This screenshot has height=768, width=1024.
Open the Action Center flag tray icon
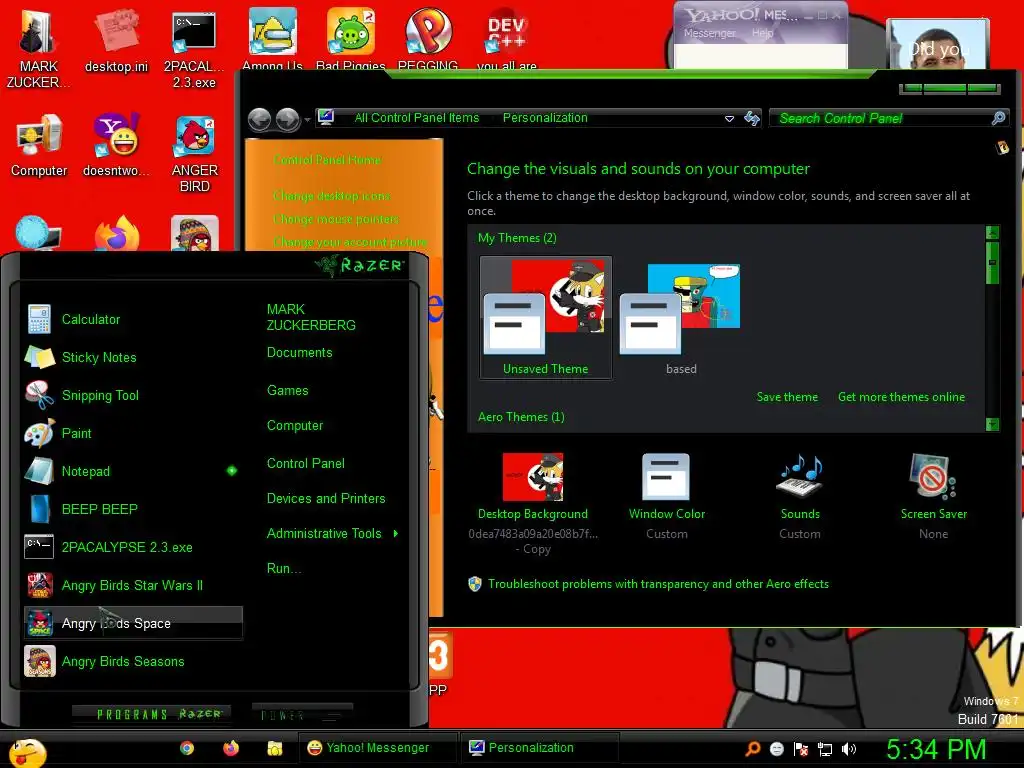coord(801,749)
